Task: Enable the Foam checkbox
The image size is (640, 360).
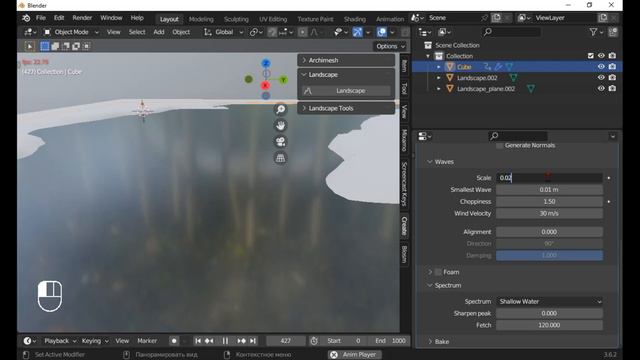Action: [x=438, y=272]
